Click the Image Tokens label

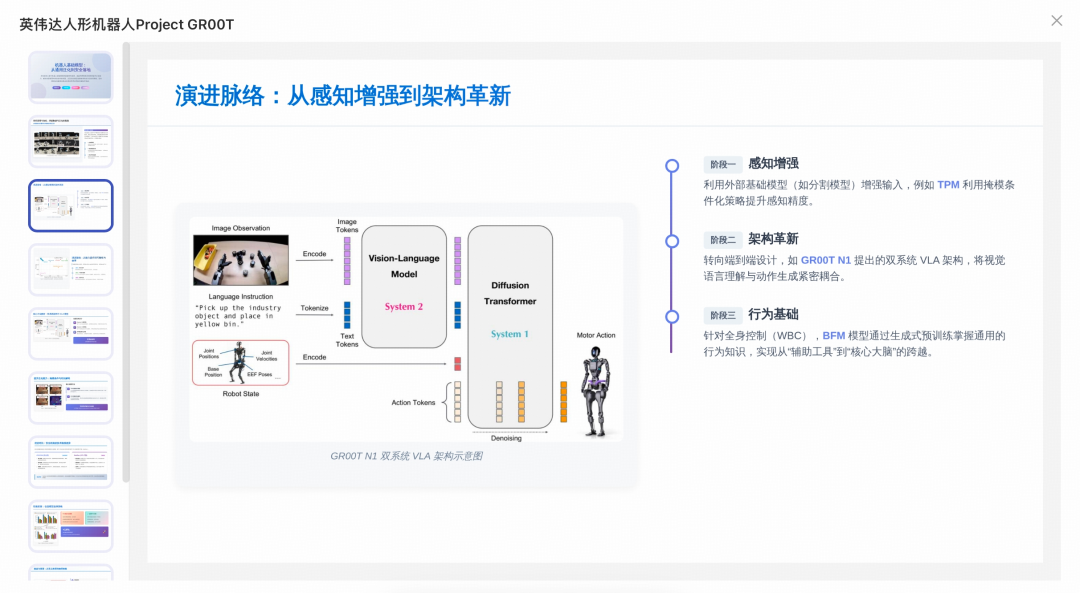(346, 225)
